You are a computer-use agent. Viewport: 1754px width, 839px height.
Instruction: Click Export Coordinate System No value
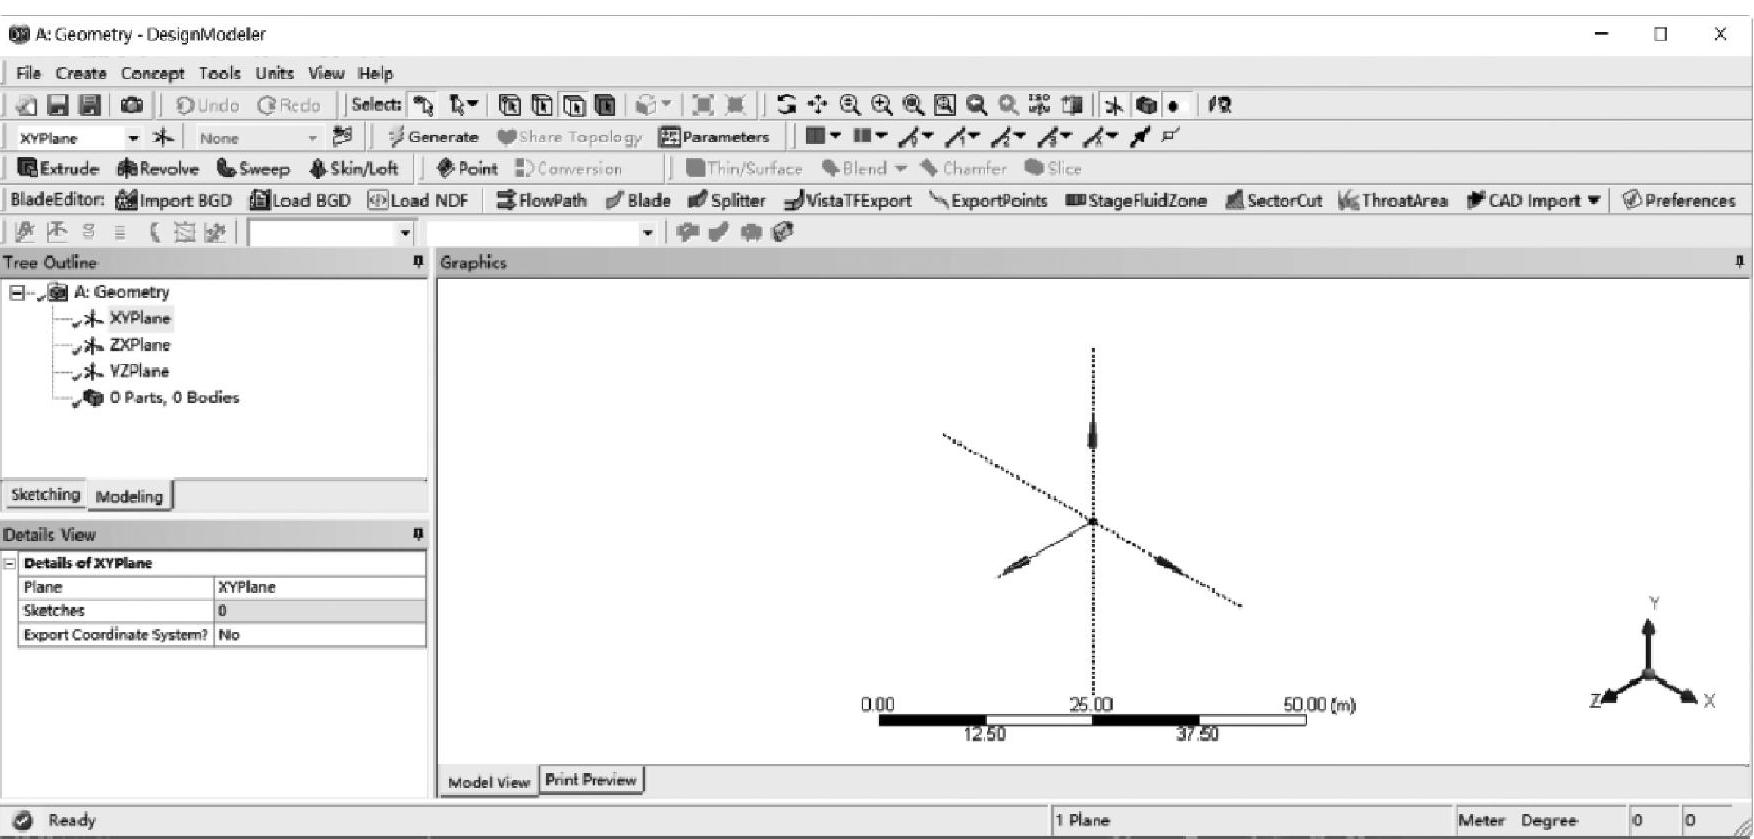click(x=320, y=635)
